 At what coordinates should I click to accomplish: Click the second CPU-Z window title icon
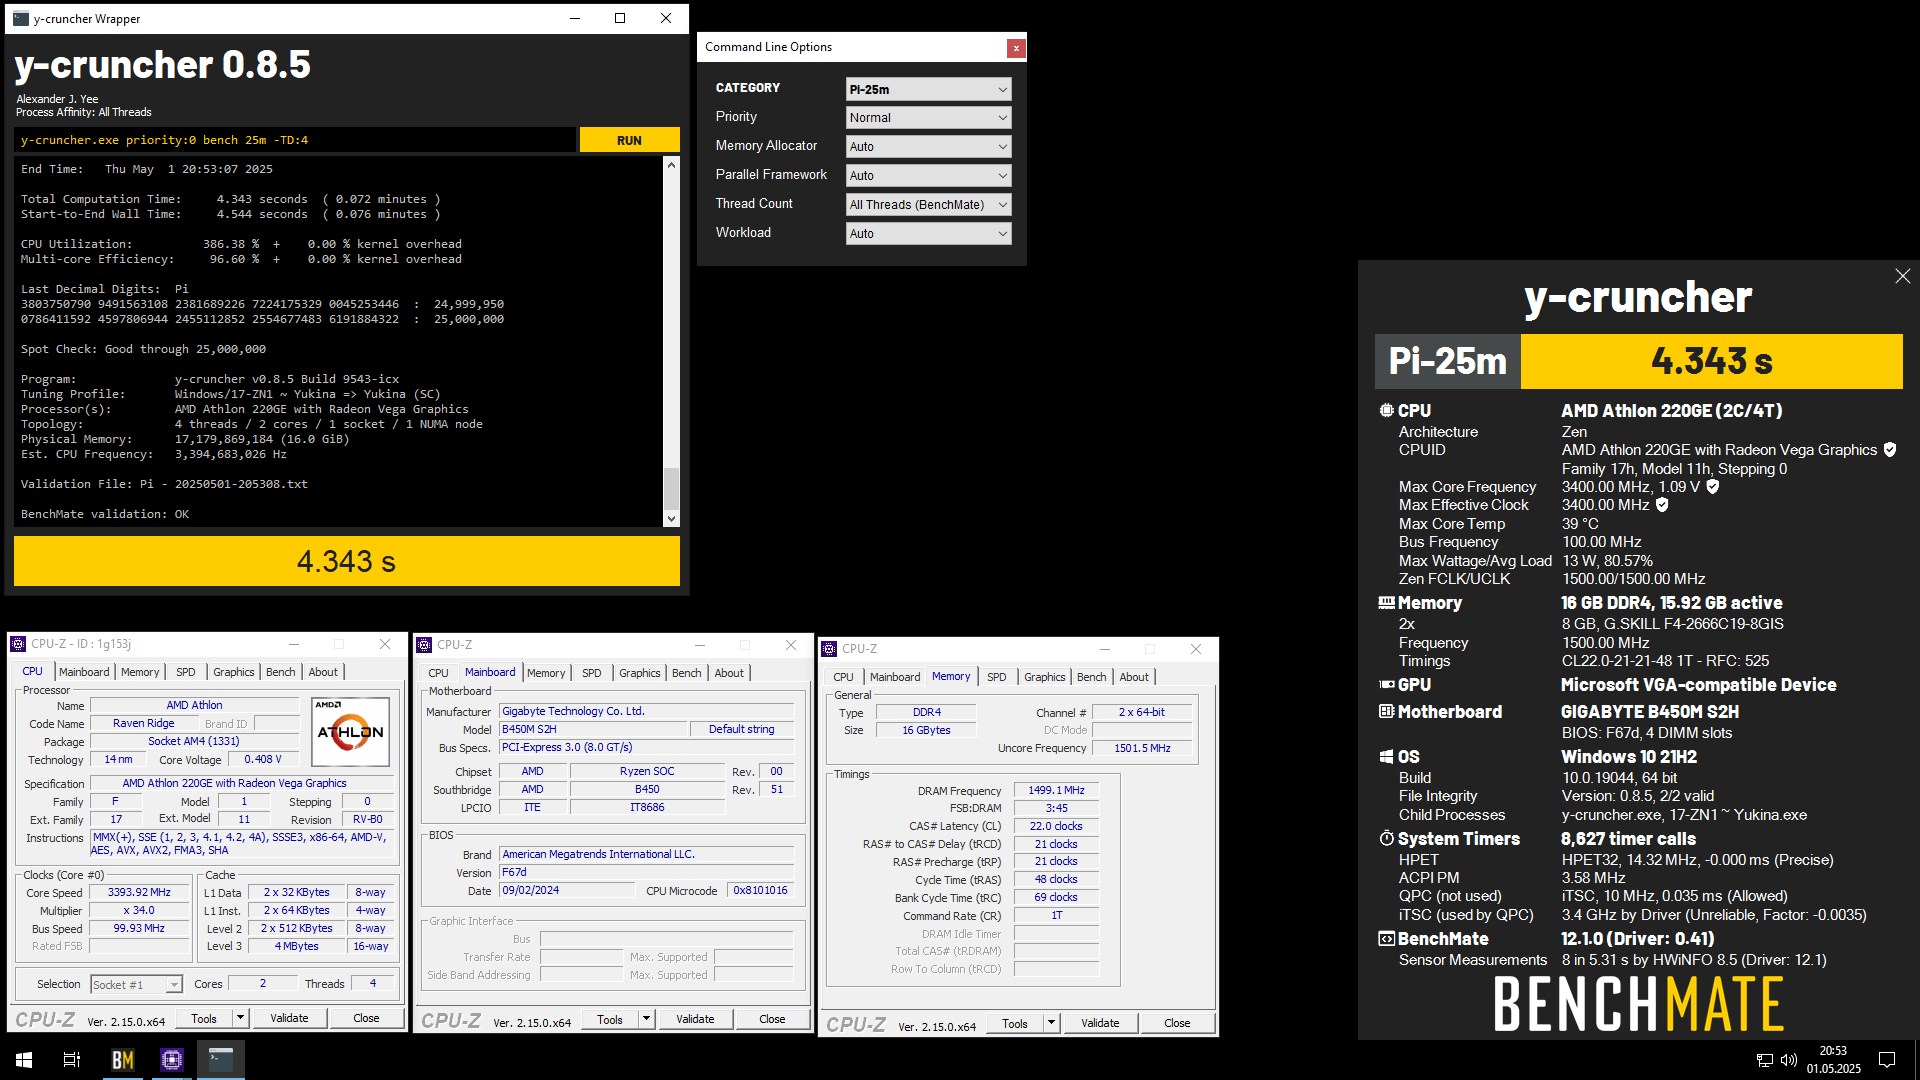coord(424,645)
